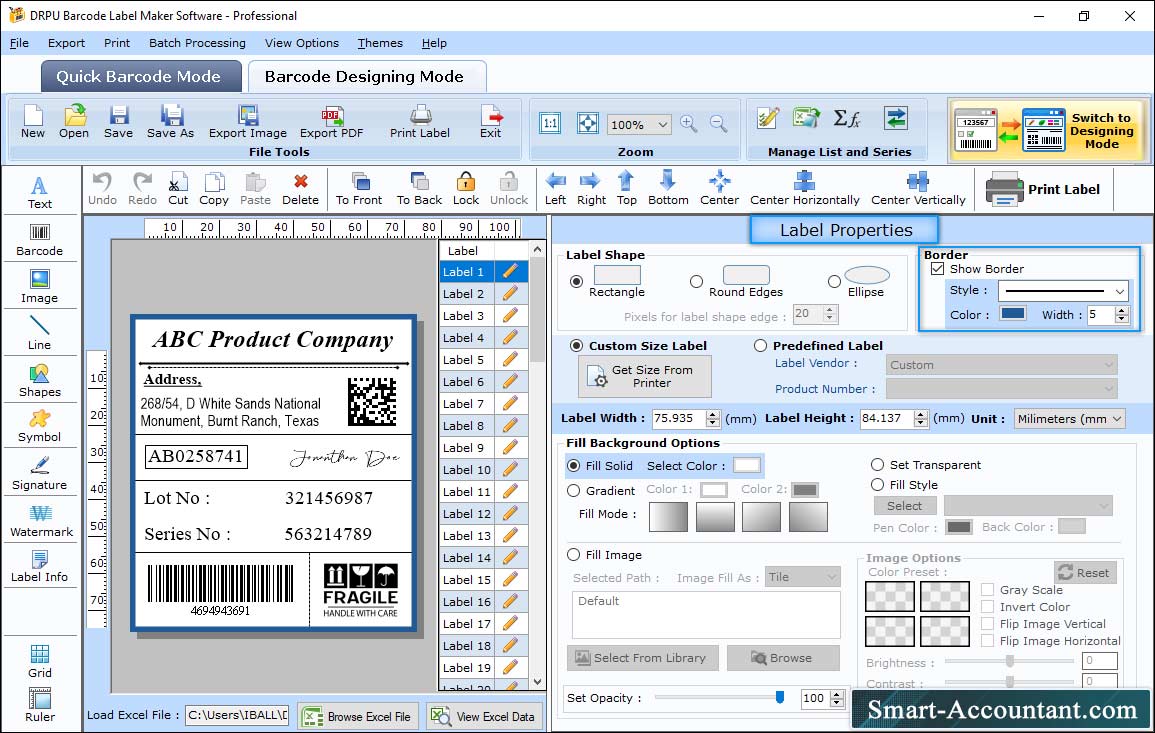Click the border Color swatch
The width and height of the screenshot is (1155, 733).
click(x=1013, y=314)
